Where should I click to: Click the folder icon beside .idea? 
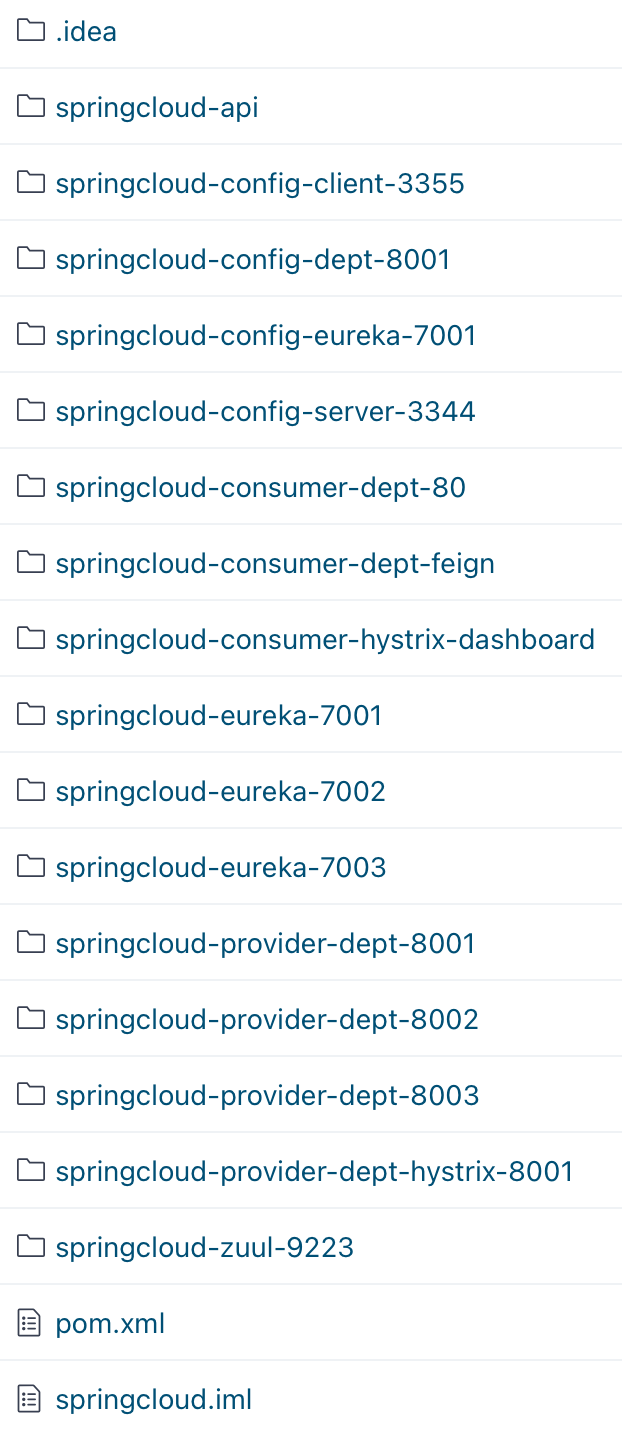tap(31, 31)
